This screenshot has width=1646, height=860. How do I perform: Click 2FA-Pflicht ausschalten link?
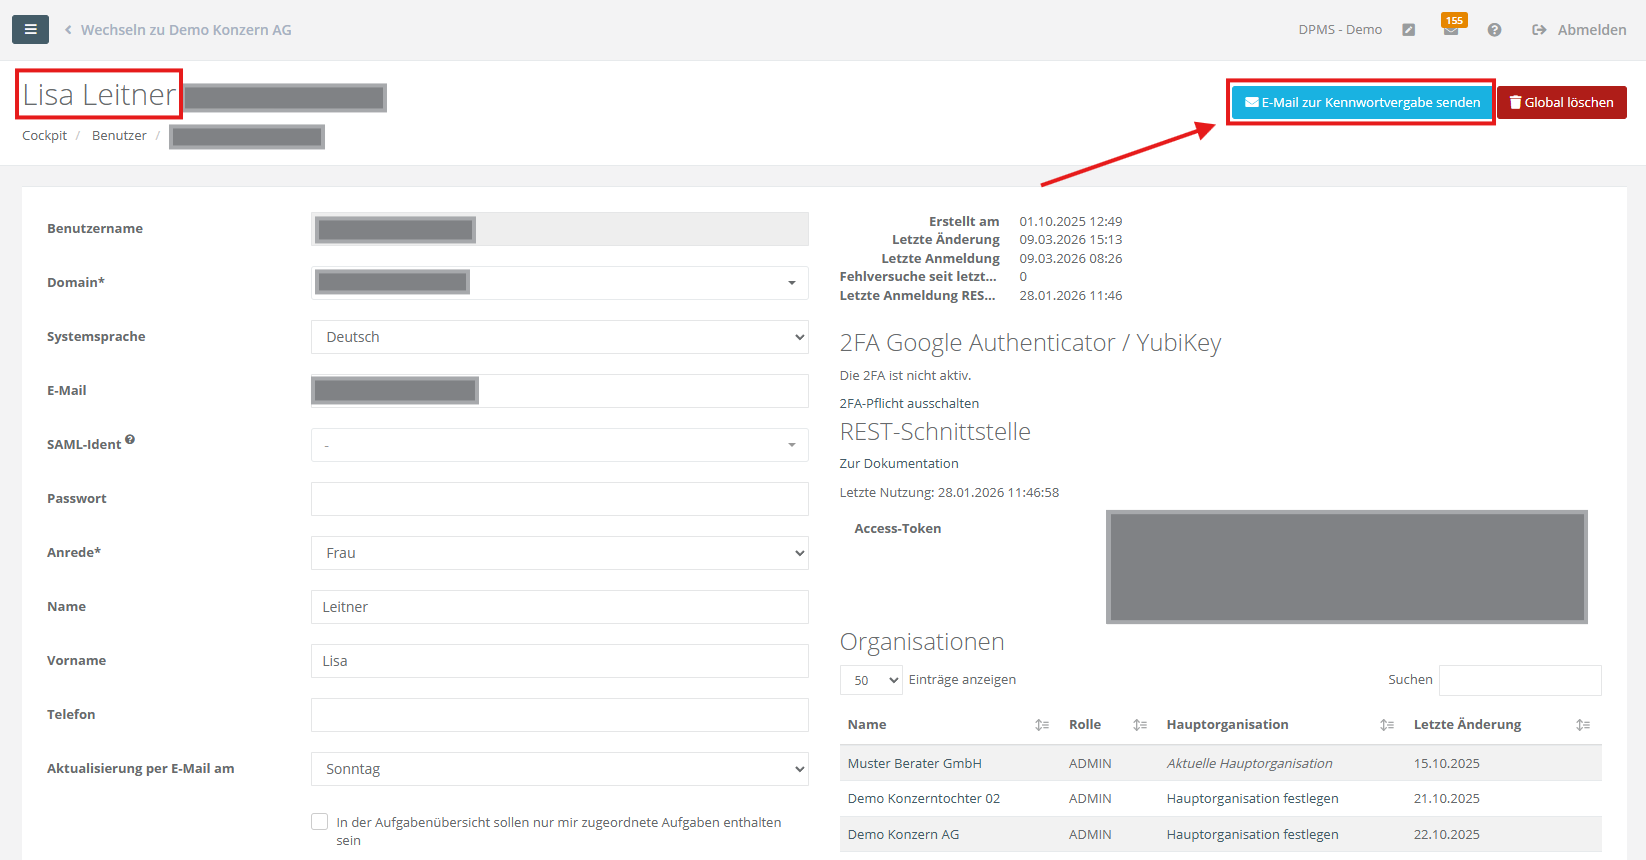click(909, 404)
